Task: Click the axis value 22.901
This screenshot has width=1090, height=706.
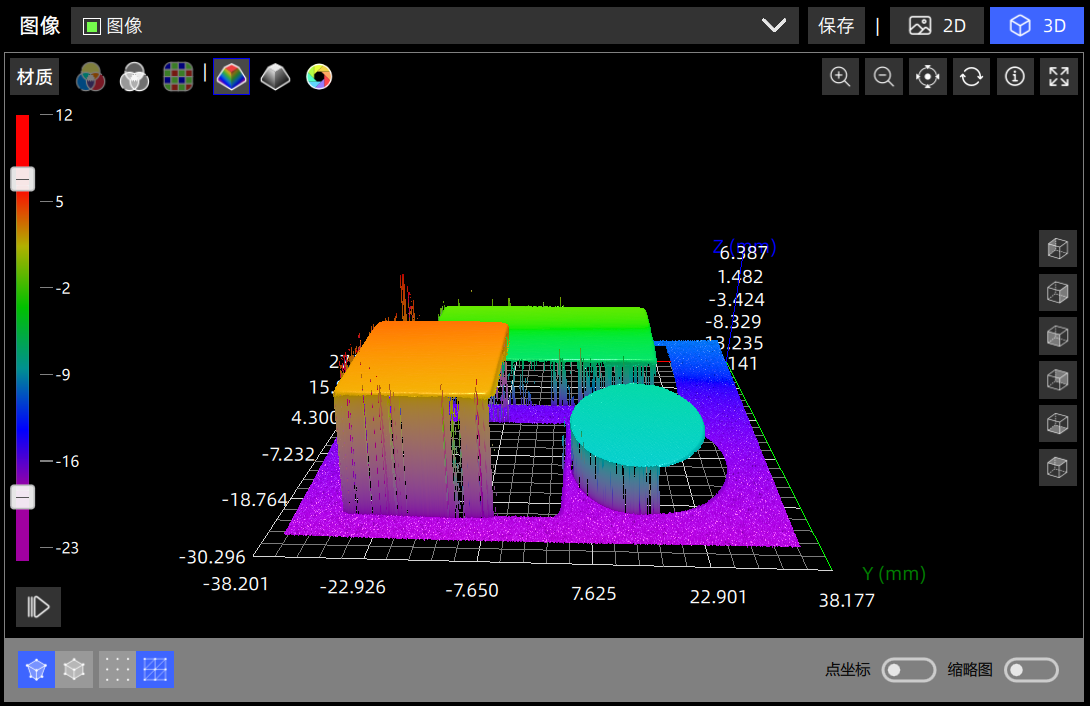Action: pos(718,597)
